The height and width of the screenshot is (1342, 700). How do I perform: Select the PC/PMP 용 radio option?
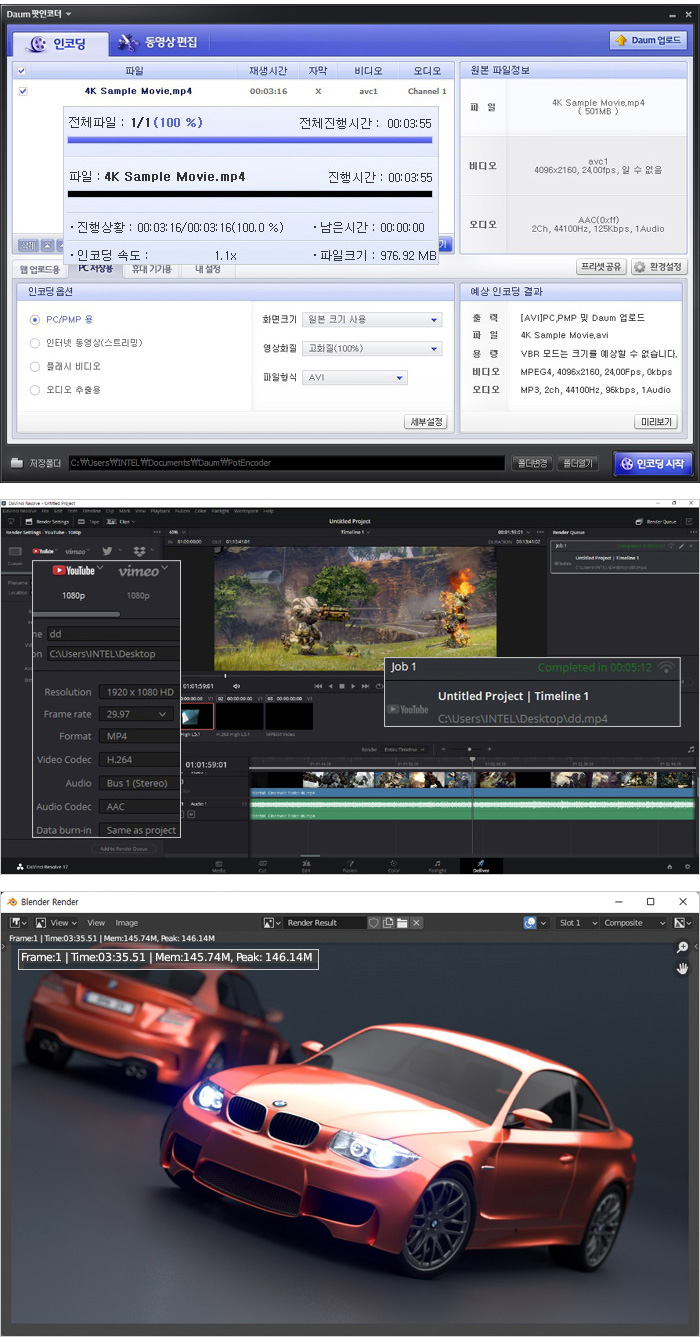click(x=36, y=320)
